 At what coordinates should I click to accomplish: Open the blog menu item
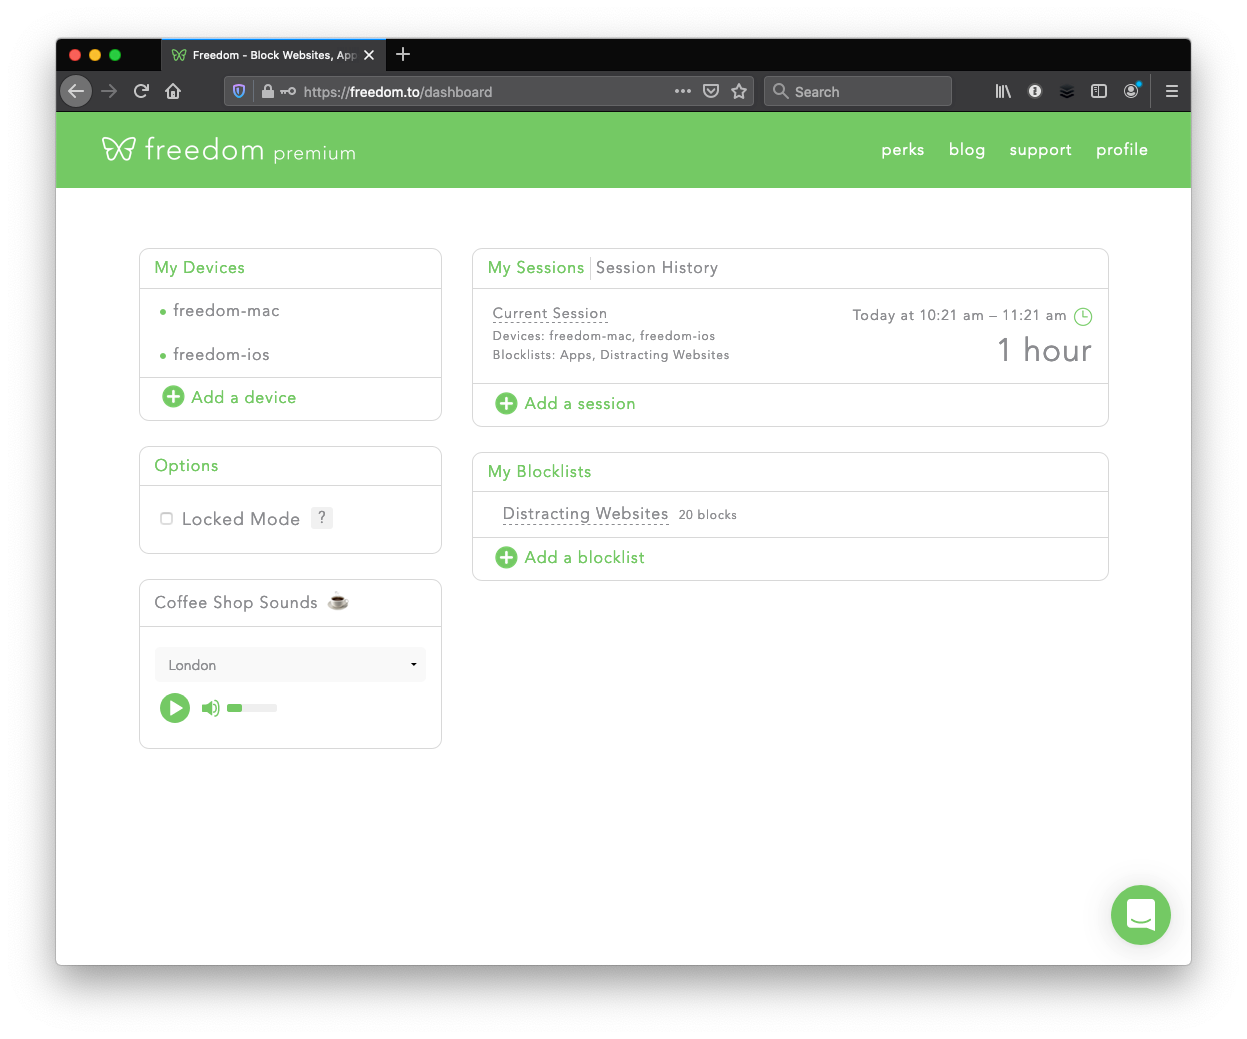click(967, 149)
